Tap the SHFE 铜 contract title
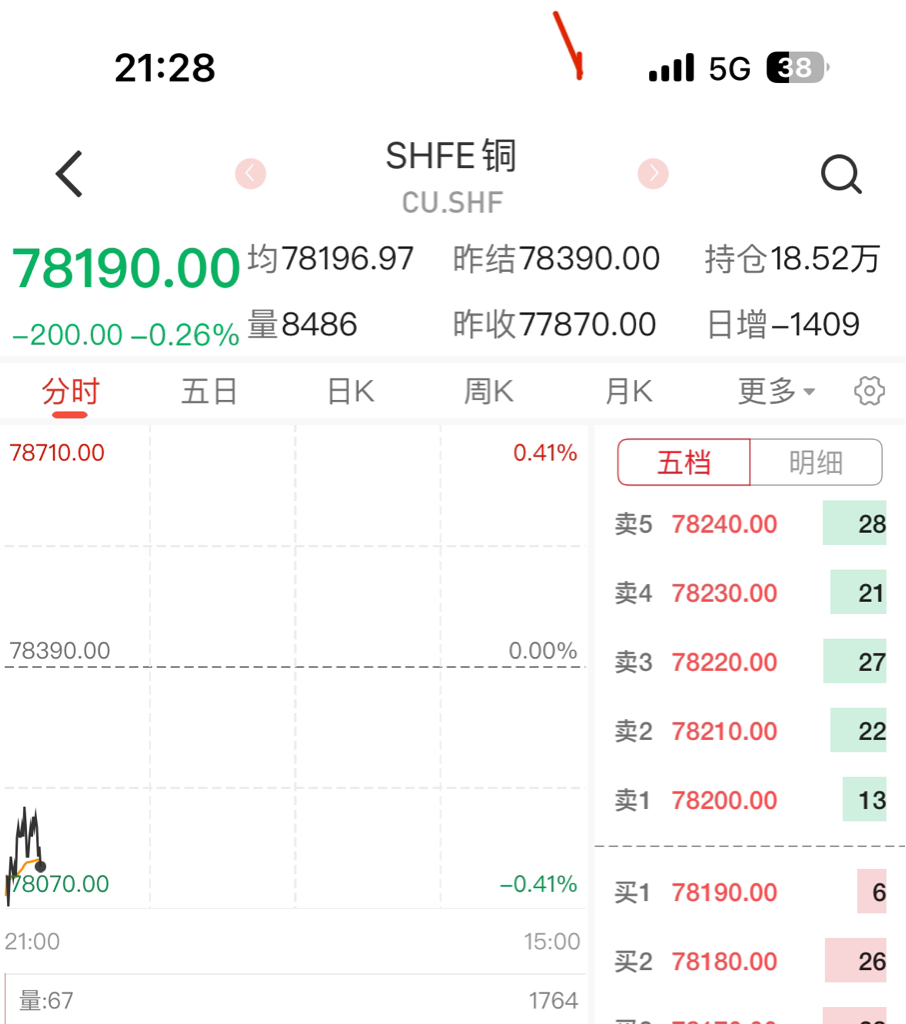The image size is (906, 1024). [451, 156]
